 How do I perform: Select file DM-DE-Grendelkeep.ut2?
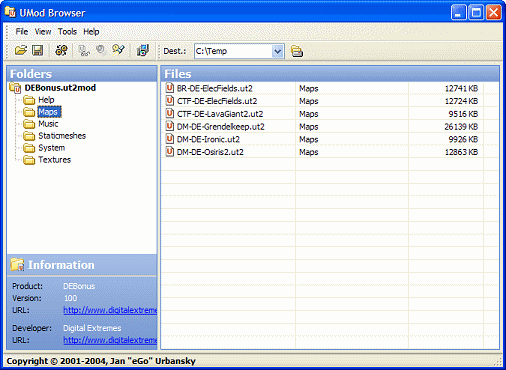pyautogui.click(x=221, y=127)
